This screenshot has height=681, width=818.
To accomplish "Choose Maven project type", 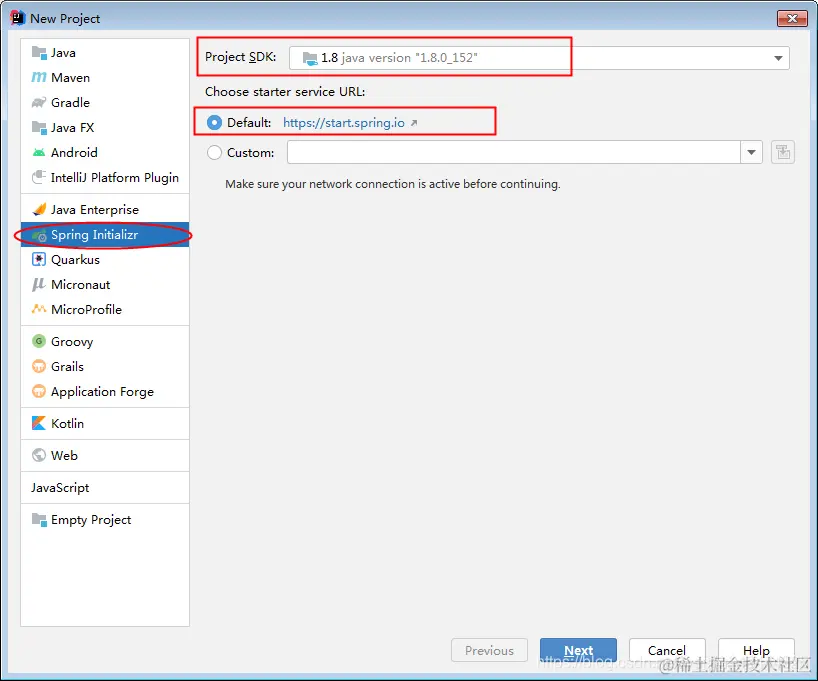I will [105, 78].
